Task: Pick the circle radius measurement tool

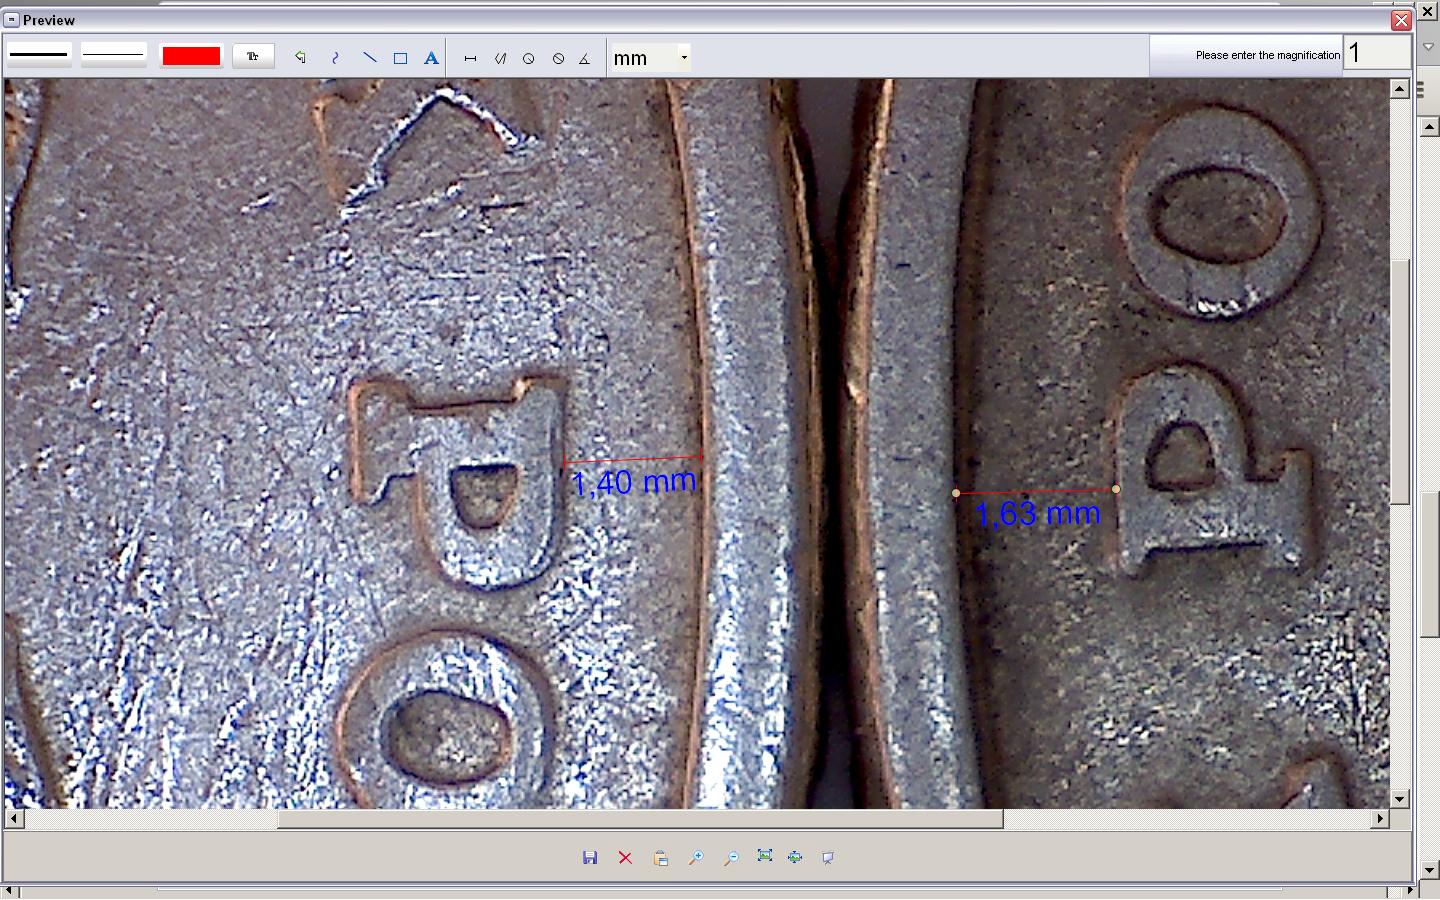Action: coord(529,59)
